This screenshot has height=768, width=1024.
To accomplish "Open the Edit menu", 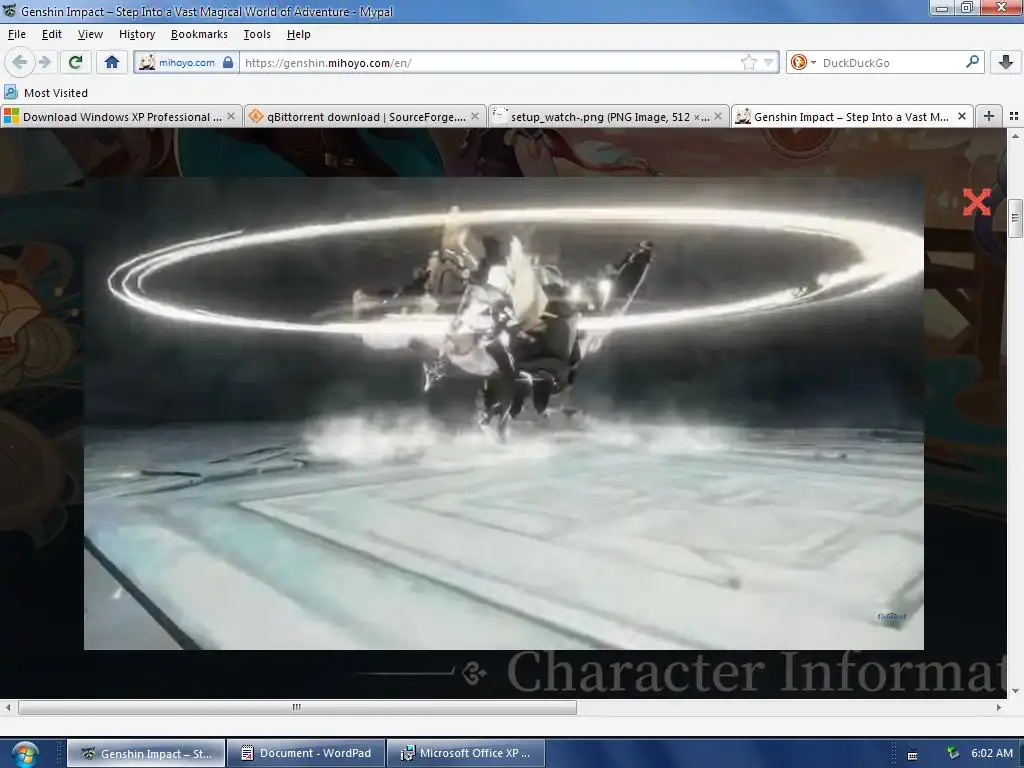I will point(52,34).
